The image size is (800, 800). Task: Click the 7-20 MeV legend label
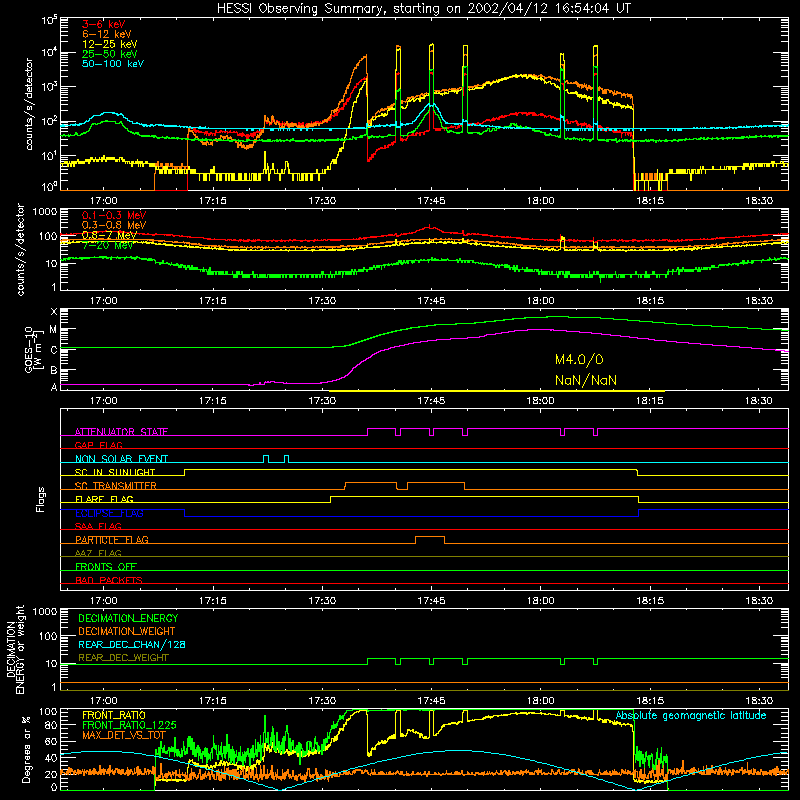coord(108,245)
